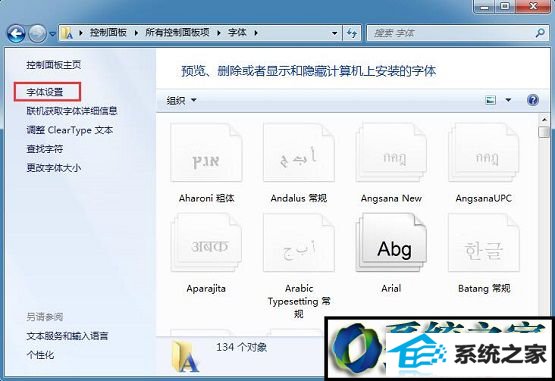
Task: Open the view options dropdown arrow
Action: [x=508, y=100]
